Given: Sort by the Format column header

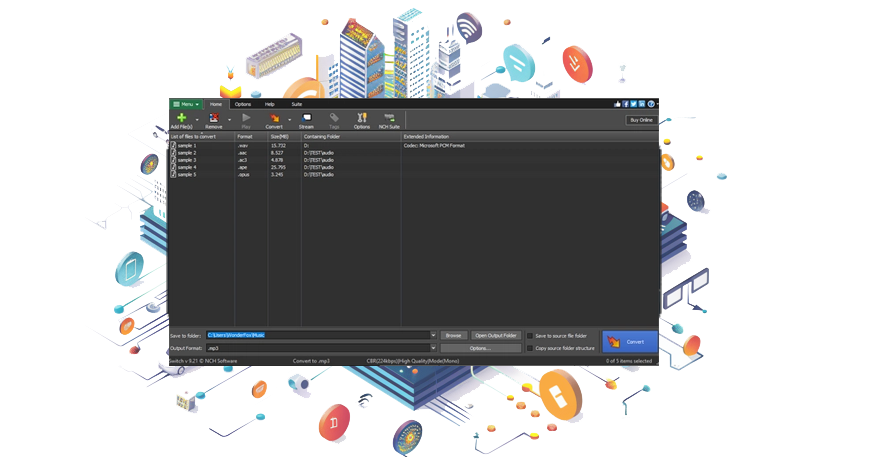Looking at the screenshot, I should [252, 136].
